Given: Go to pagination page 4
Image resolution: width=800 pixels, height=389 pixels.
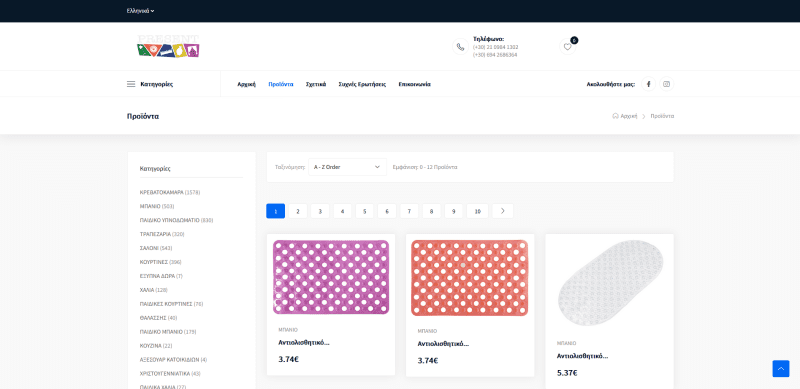Looking at the screenshot, I should click(342, 211).
